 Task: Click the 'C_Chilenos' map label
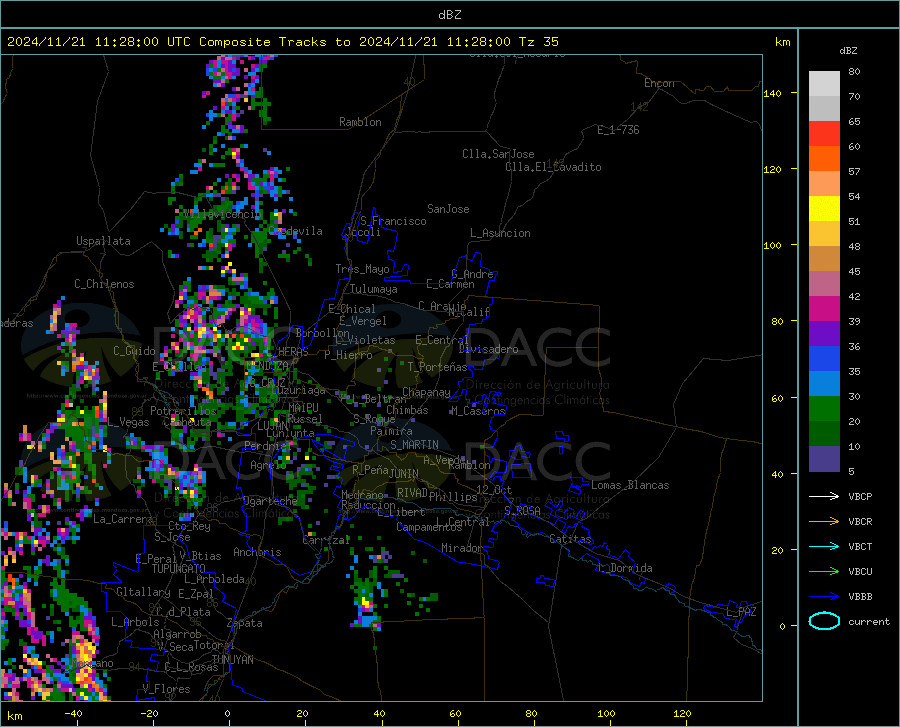(x=104, y=284)
